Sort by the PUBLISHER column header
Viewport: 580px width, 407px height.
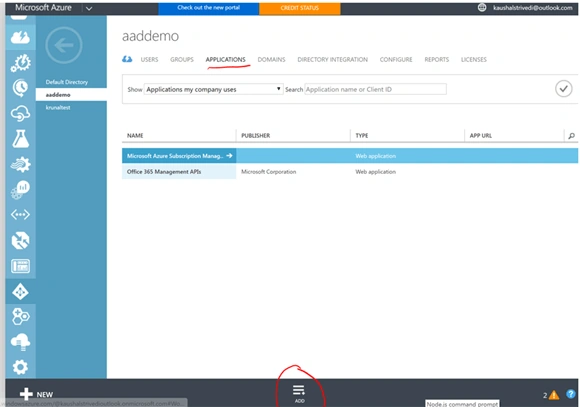tap(256, 136)
